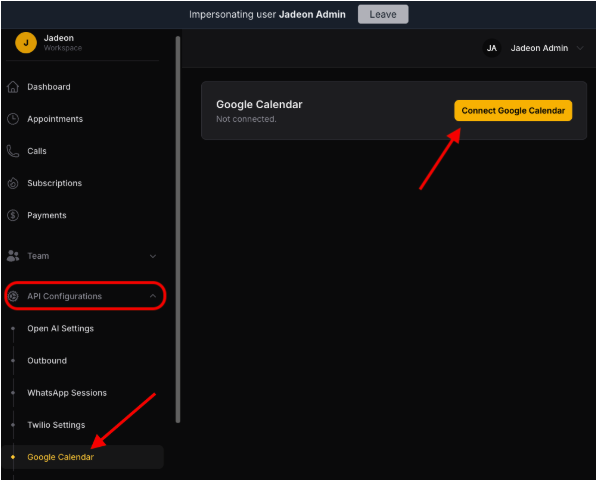Click the sidebar vertical scrollbar
The height and width of the screenshot is (480, 596).
pyautogui.click(x=178, y=229)
